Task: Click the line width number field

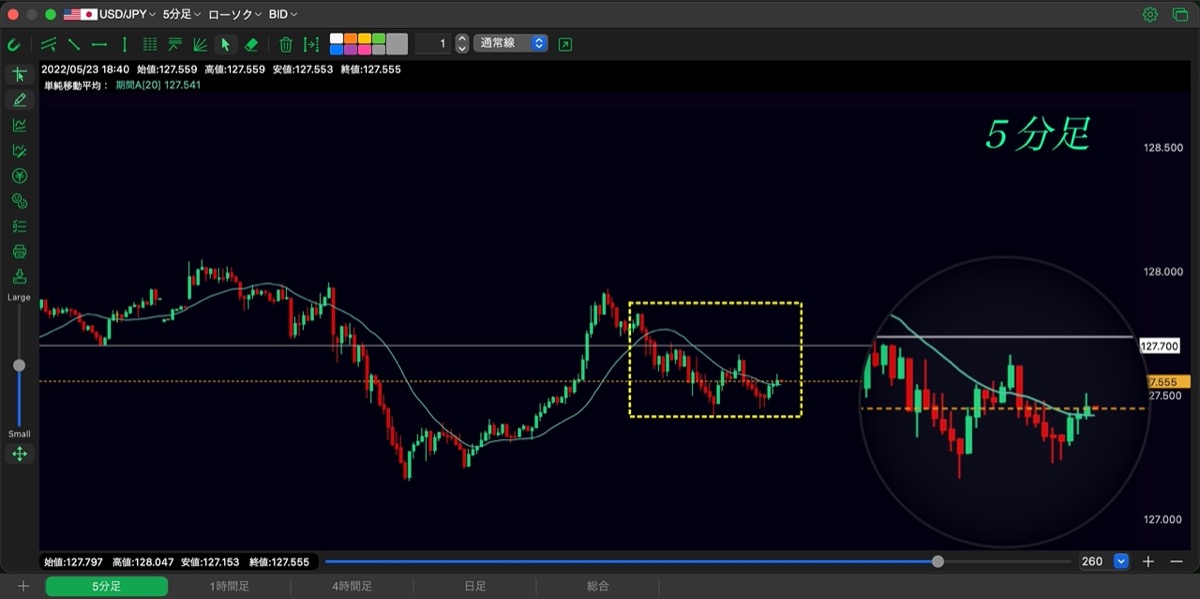Action: pyautogui.click(x=433, y=44)
